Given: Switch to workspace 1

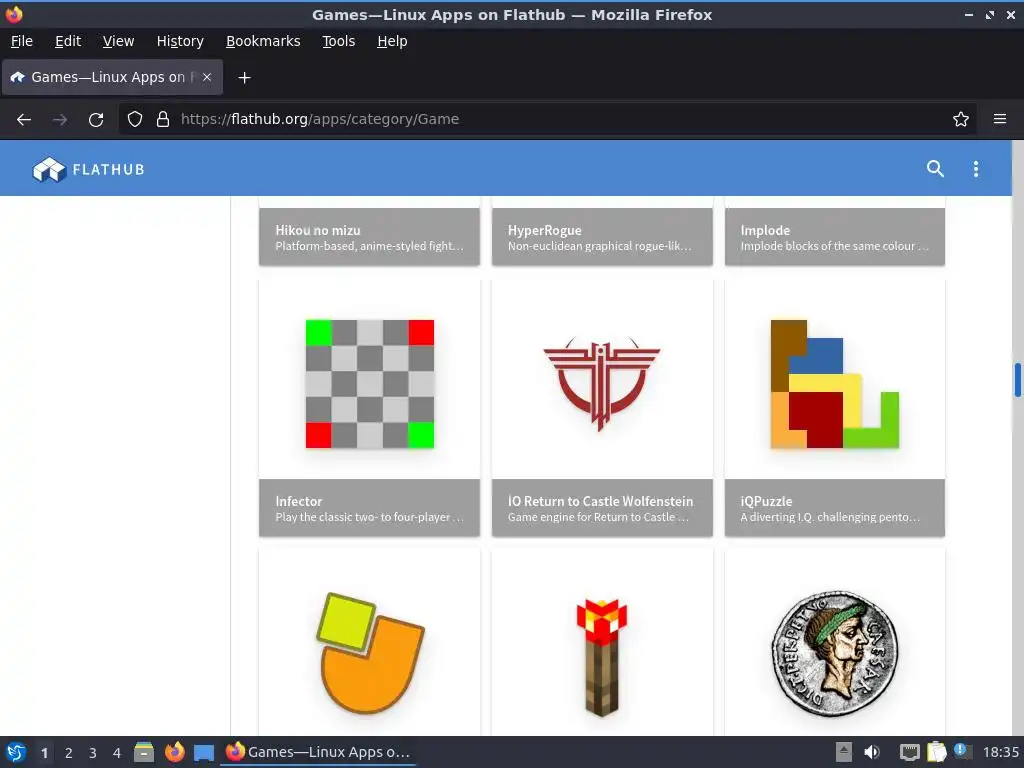Looking at the screenshot, I should [x=44, y=753].
